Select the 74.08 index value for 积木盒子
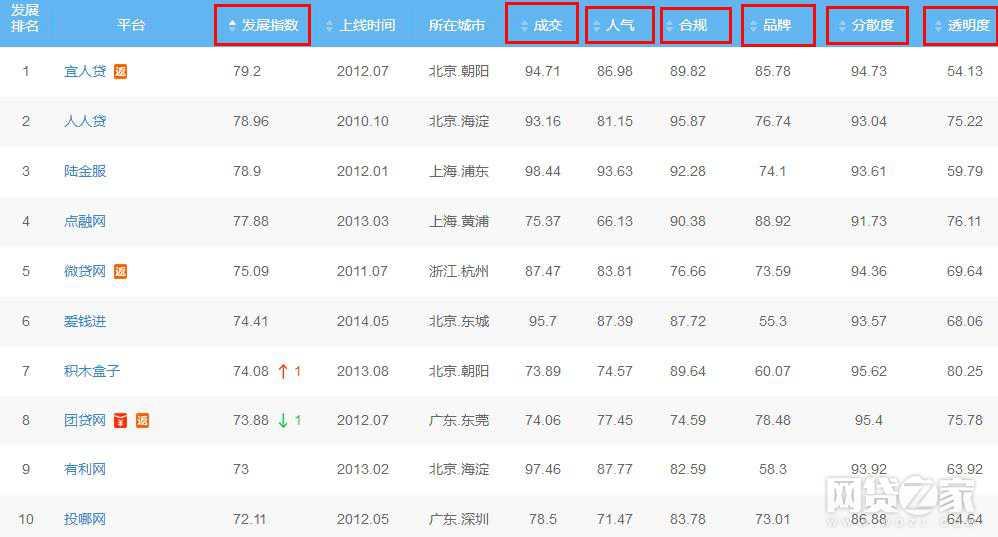998x537 pixels. pyautogui.click(x=251, y=371)
